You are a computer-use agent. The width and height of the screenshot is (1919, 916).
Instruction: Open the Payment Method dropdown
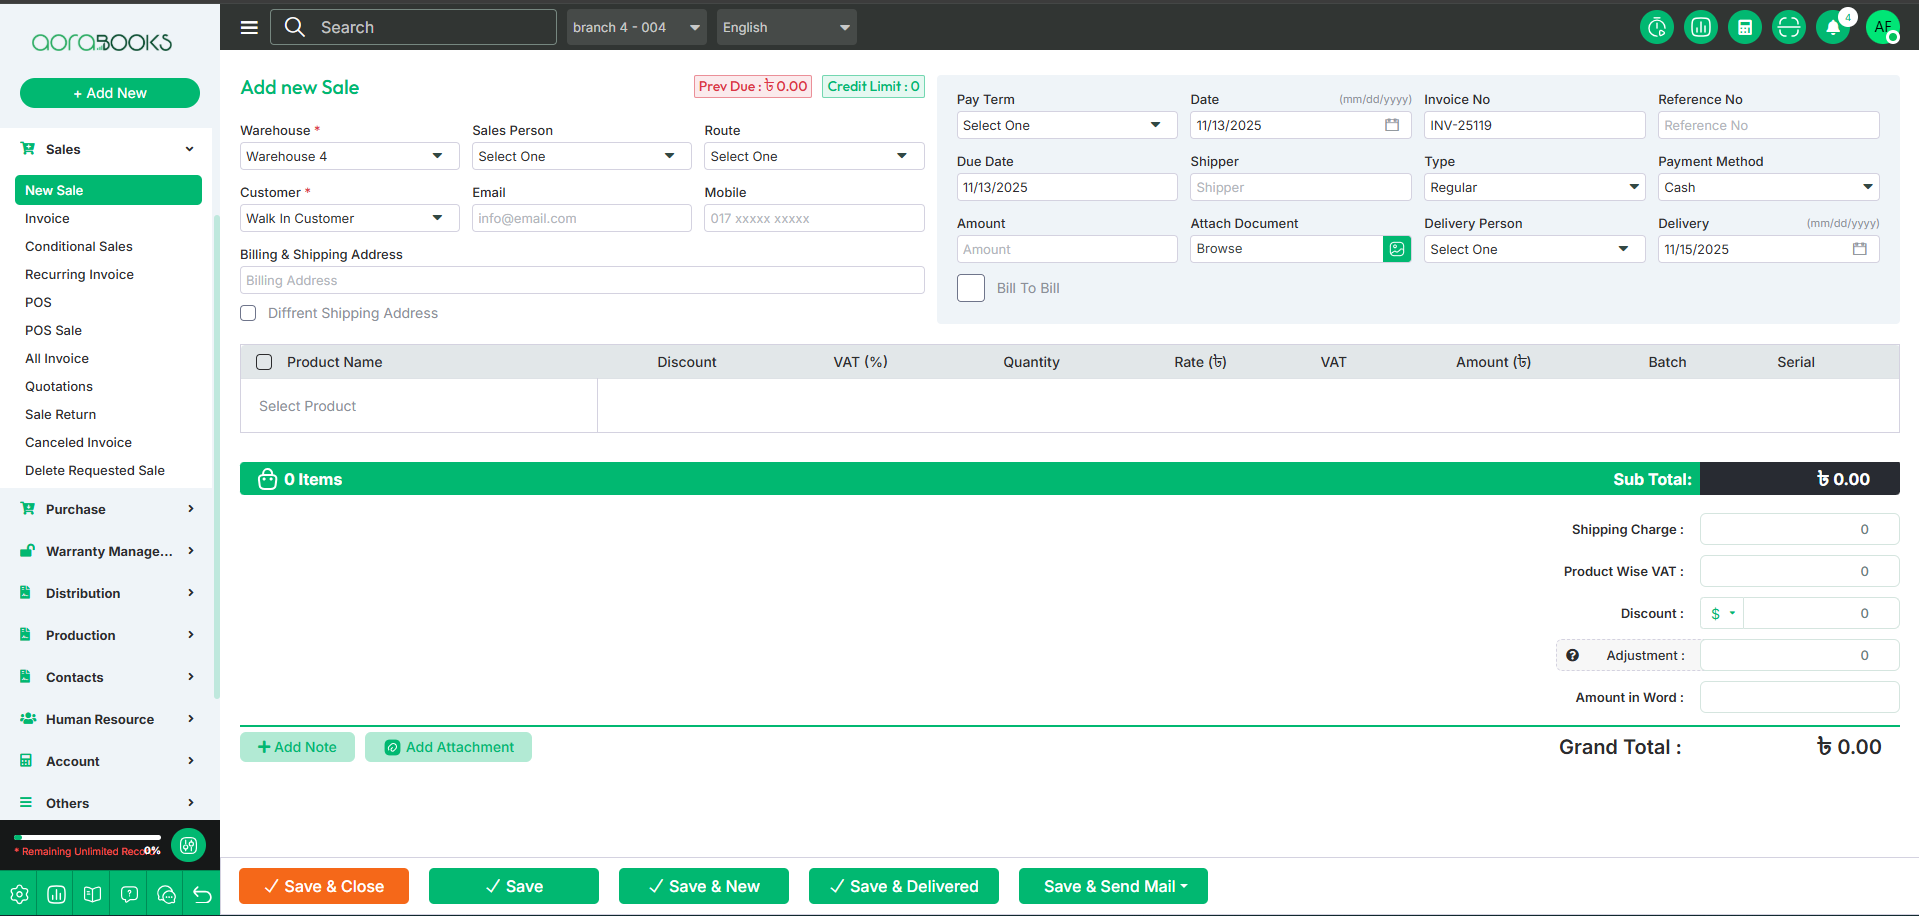[x=1767, y=187]
